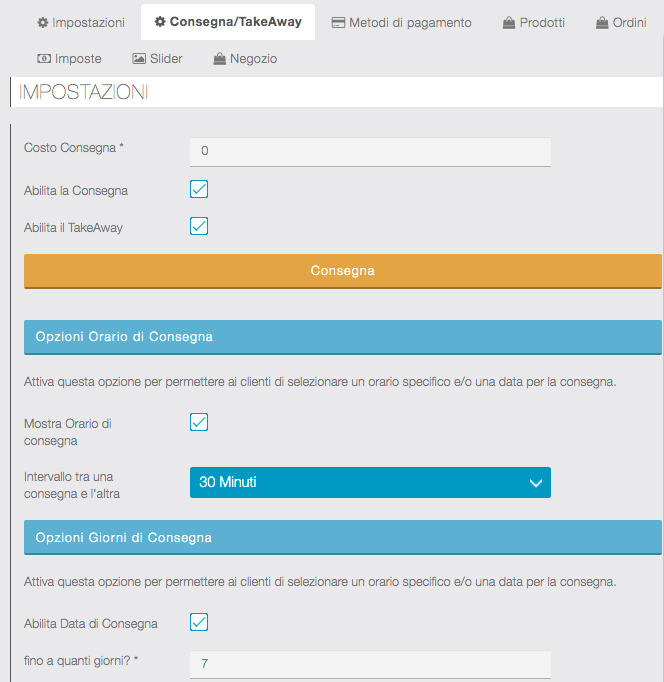Click the image icon next to Slider
Image resolution: width=664 pixels, height=682 pixels.
tap(139, 59)
